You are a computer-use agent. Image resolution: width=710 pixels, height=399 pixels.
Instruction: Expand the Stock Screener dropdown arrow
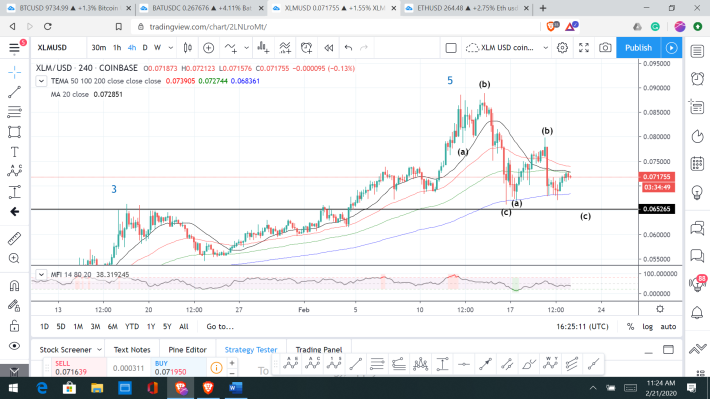click(x=99, y=350)
